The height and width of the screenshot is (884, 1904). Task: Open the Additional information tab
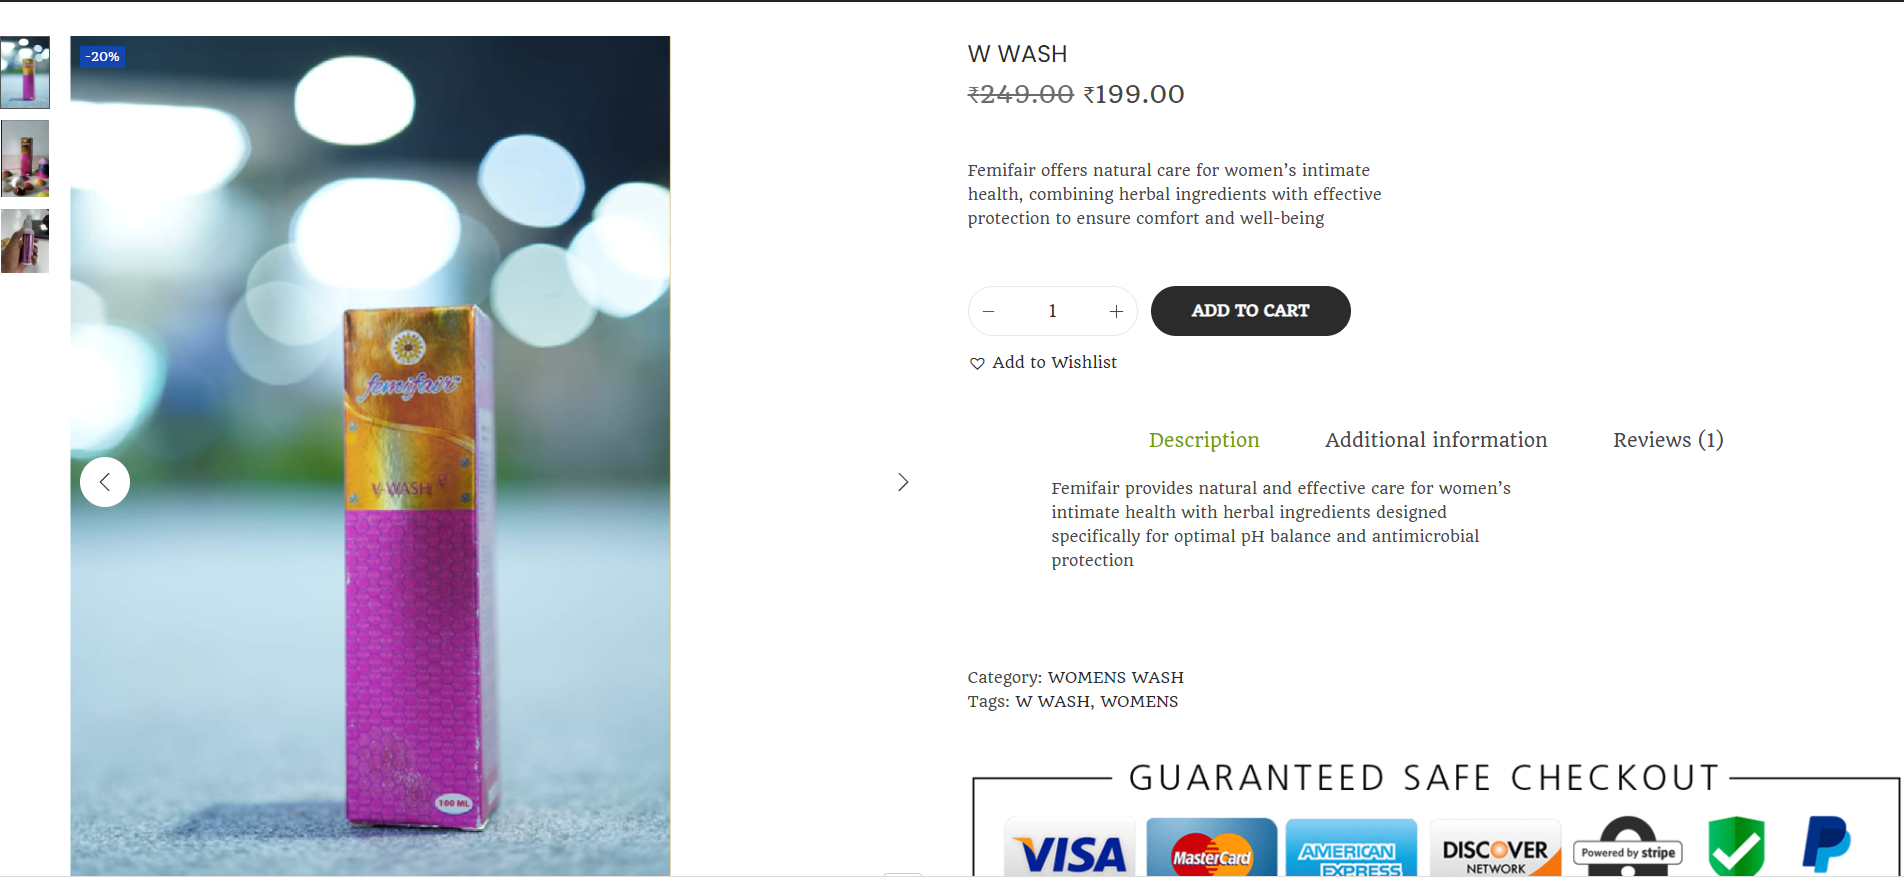1436,440
